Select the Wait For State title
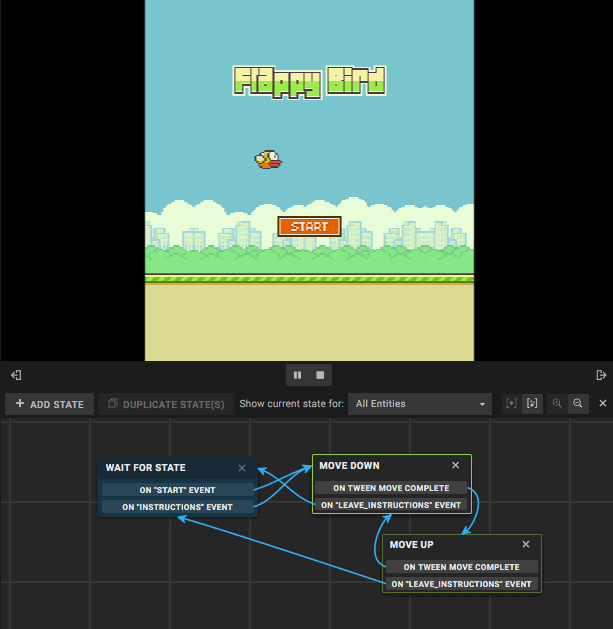This screenshot has width=613, height=629. point(146,468)
